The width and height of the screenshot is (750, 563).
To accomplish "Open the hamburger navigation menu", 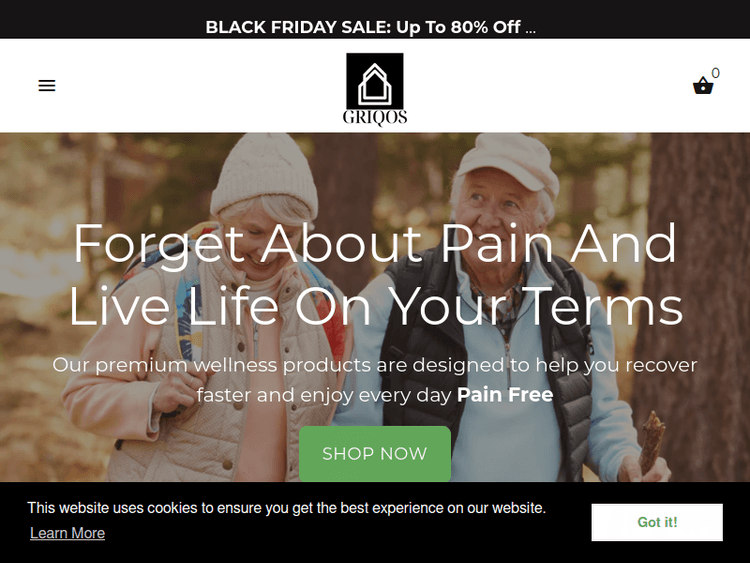I will [47, 86].
